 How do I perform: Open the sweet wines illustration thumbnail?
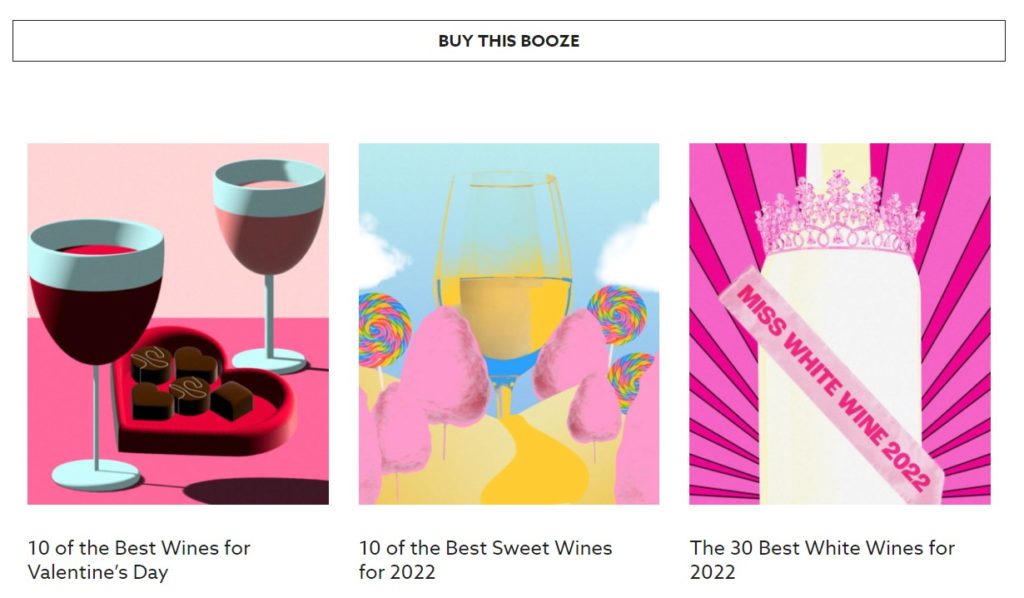pos(509,324)
